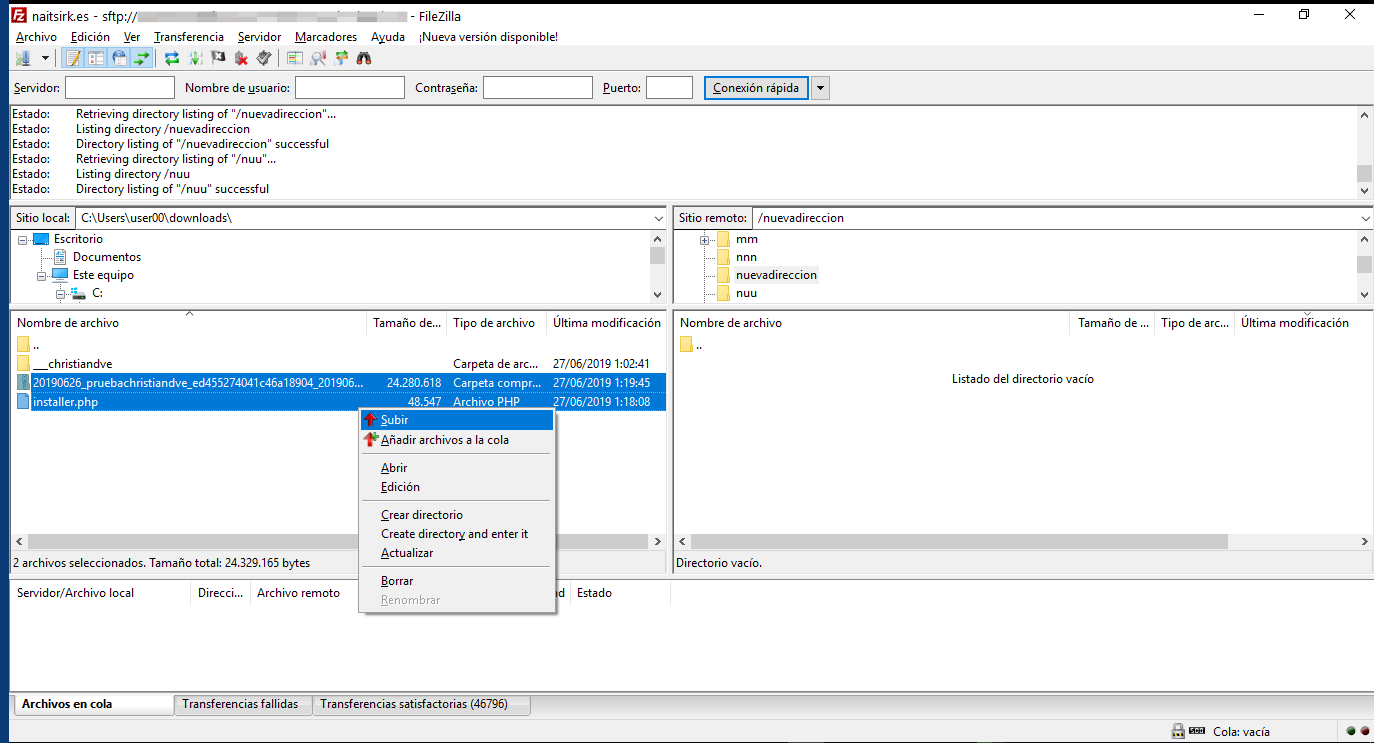Sort local list by Tipo de archivo
The width and height of the screenshot is (1374, 743).
click(x=496, y=323)
